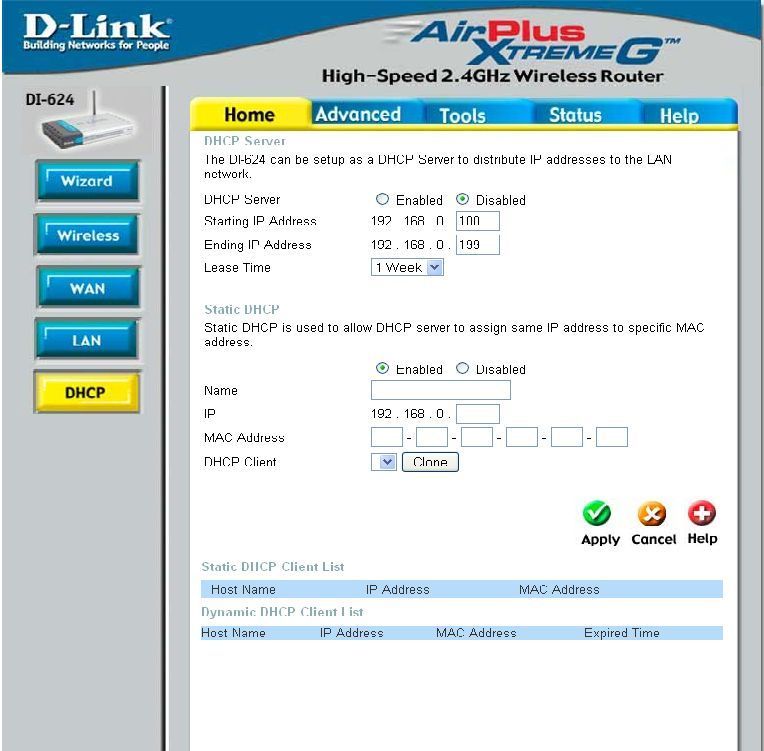Select the DHCP sidebar button
The height and width of the screenshot is (751, 764).
coord(86,392)
